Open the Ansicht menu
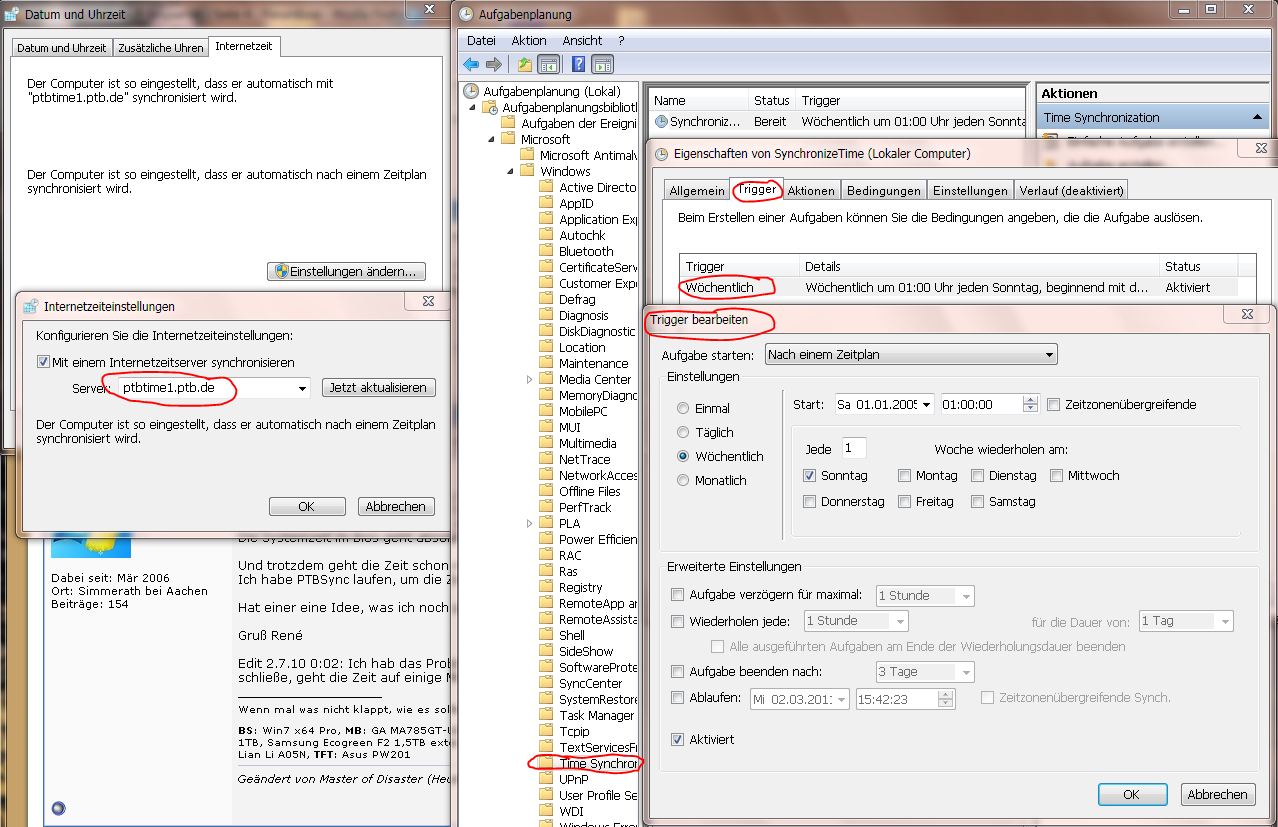Image resolution: width=1278 pixels, height=827 pixels. (582, 41)
